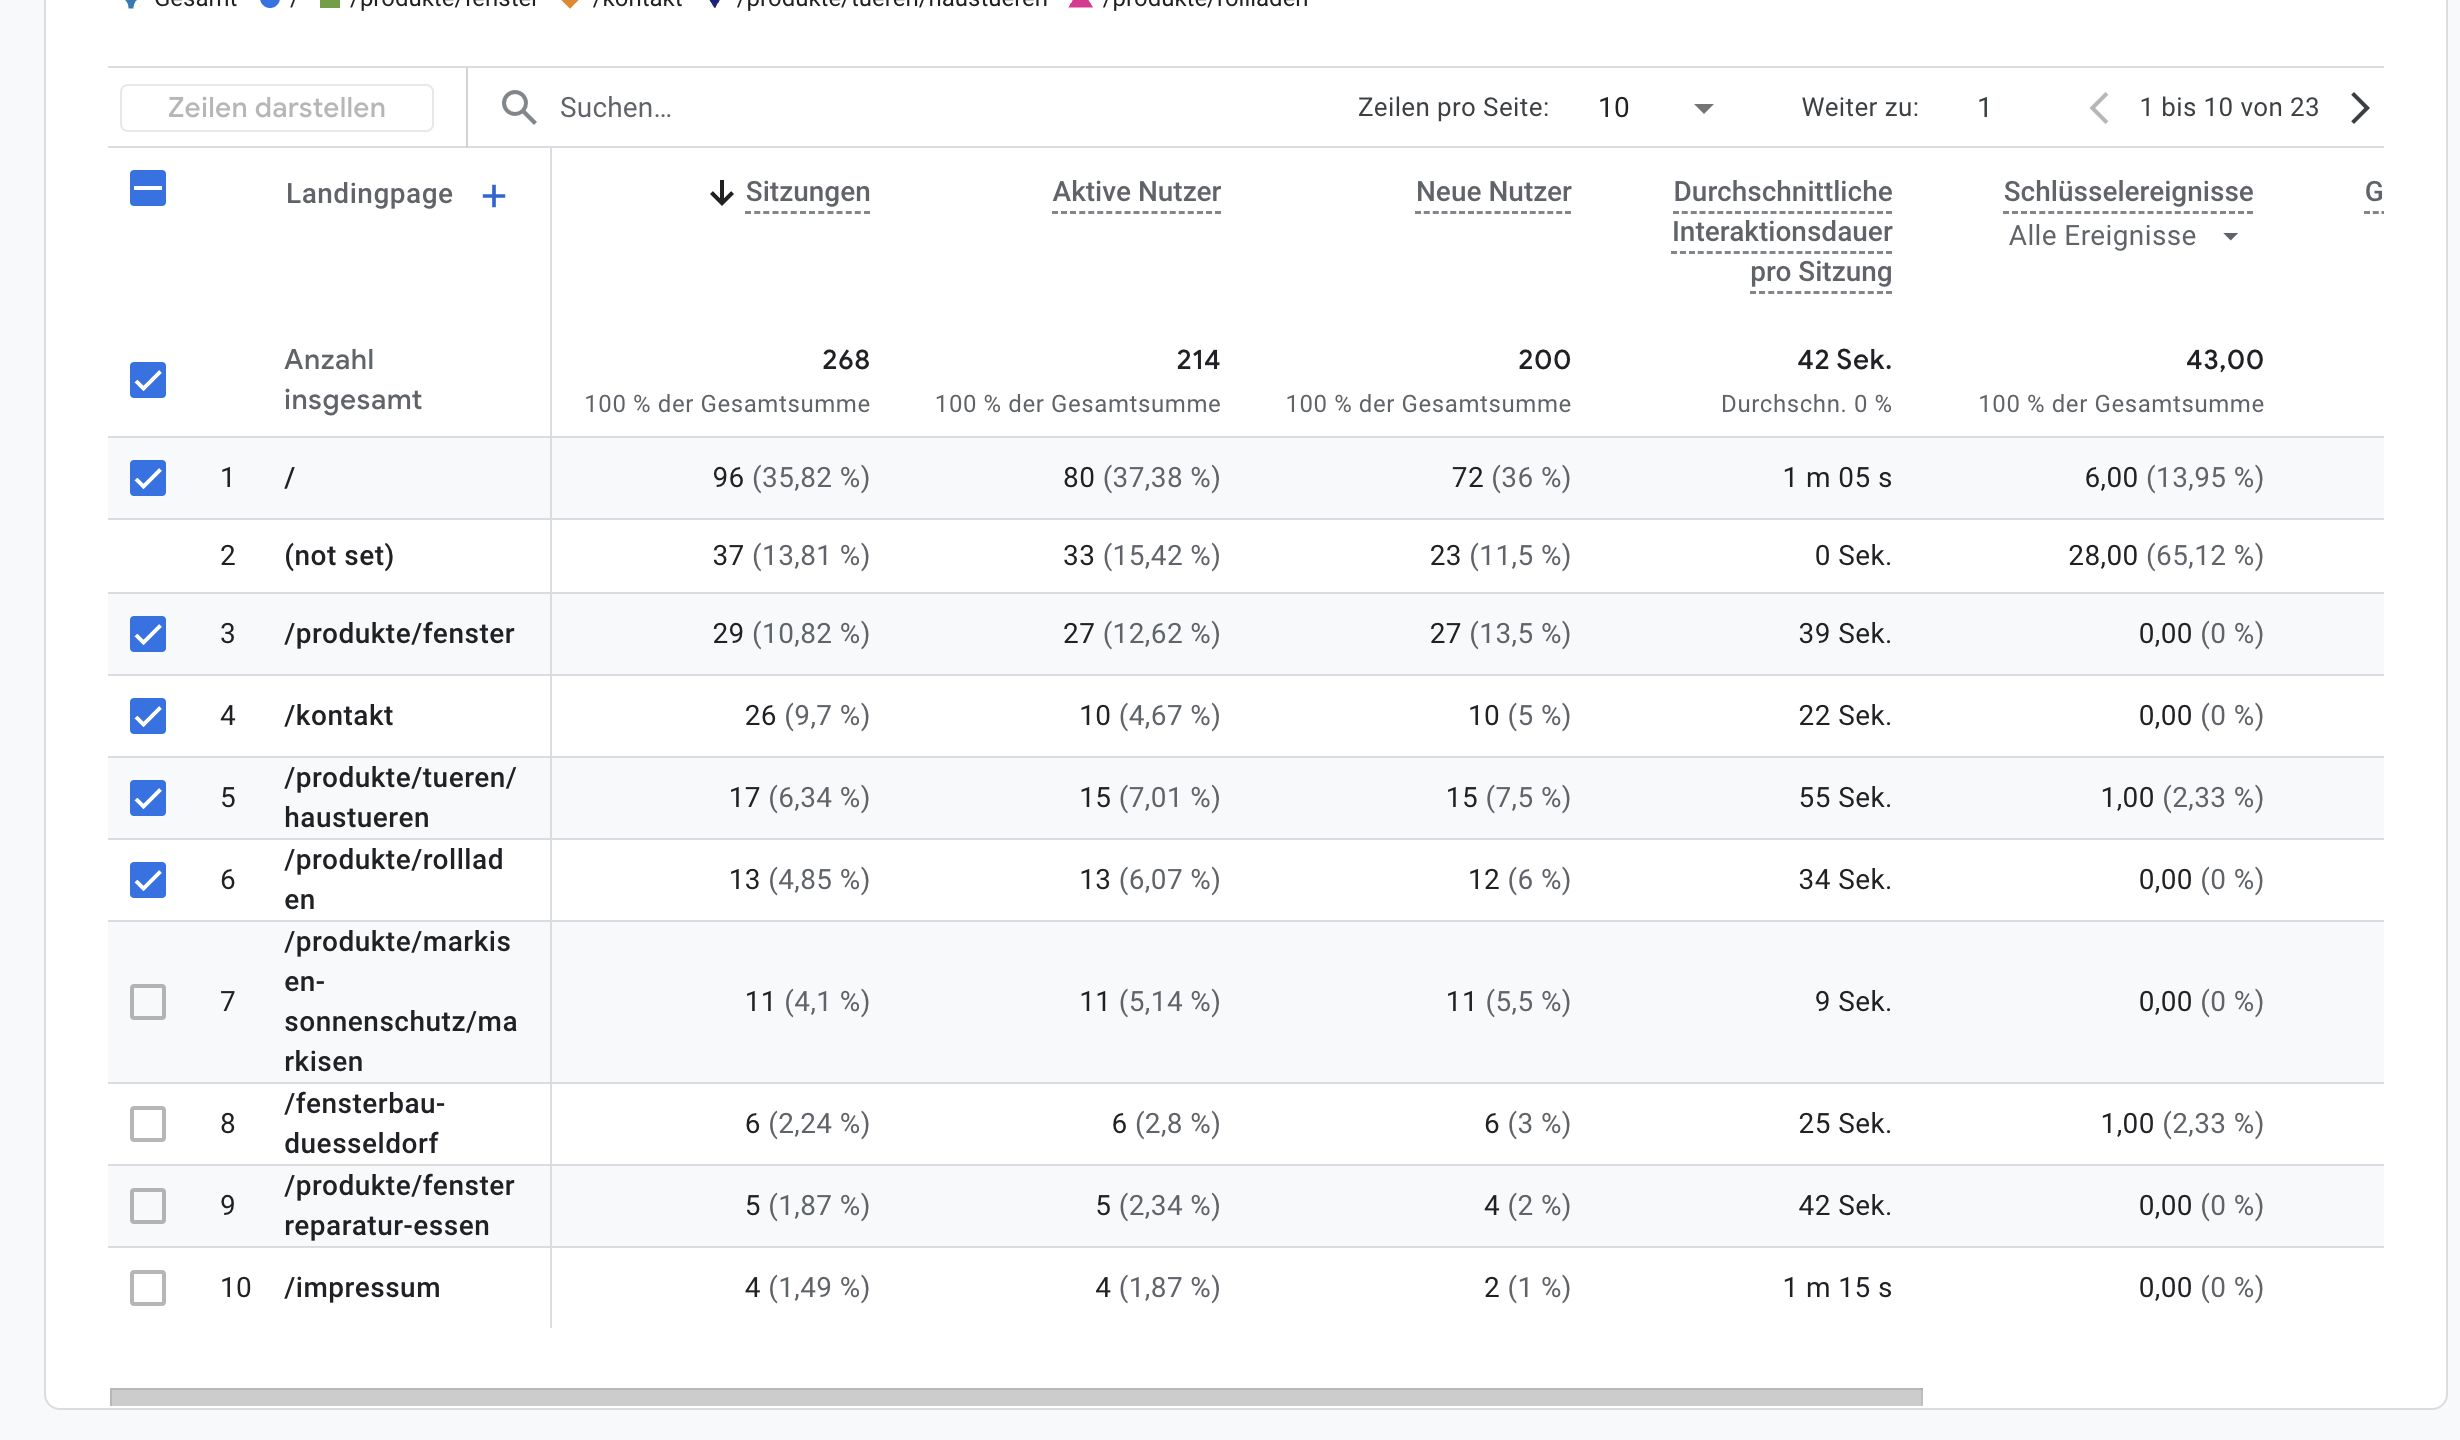Image resolution: width=2460 pixels, height=1440 pixels.
Task: Select the Schlüsselereignisse column header
Action: [2126, 192]
